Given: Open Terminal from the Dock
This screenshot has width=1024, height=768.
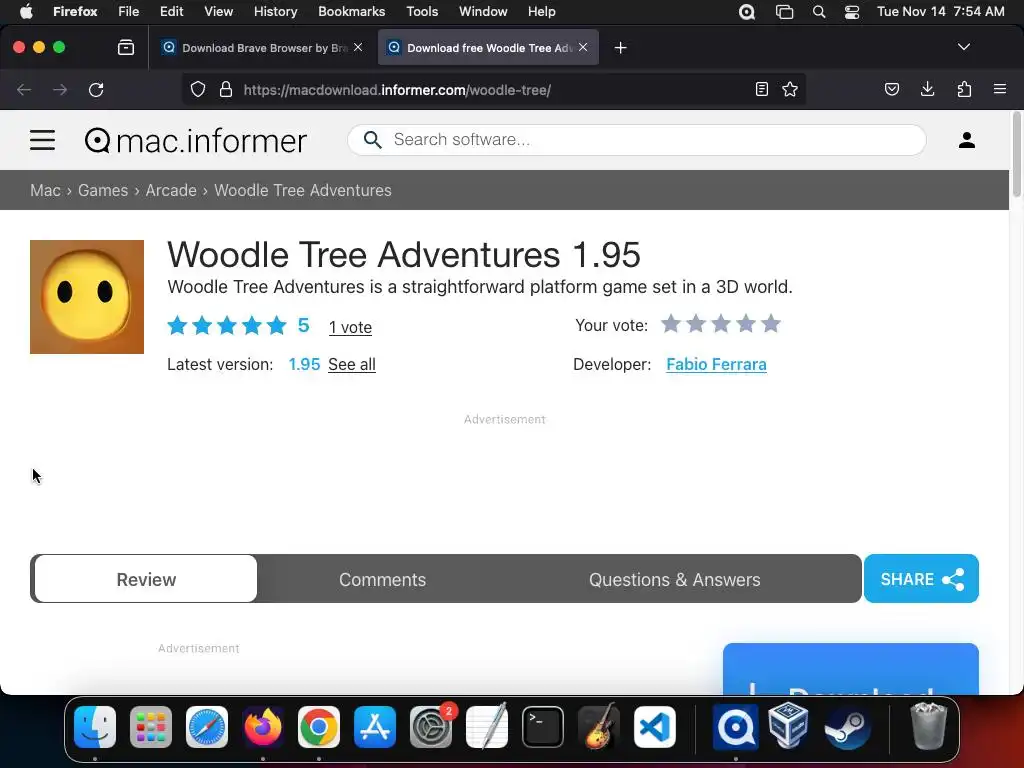Looking at the screenshot, I should click(x=543, y=727).
